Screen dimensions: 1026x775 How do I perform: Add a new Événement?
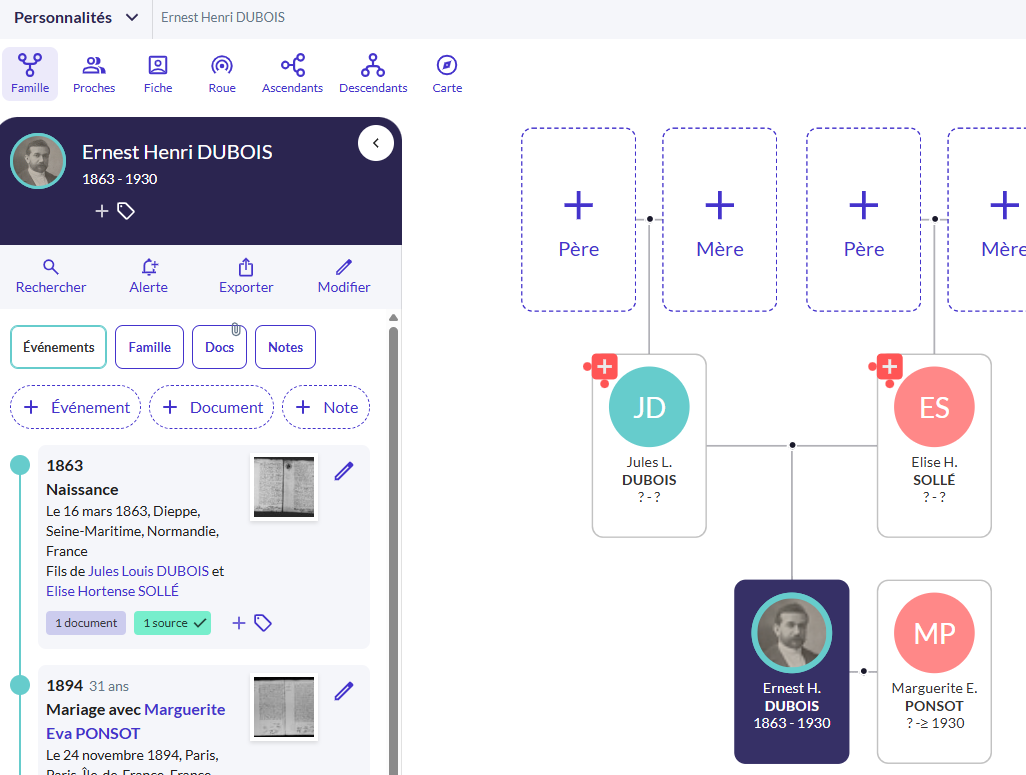pyautogui.click(x=76, y=407)
